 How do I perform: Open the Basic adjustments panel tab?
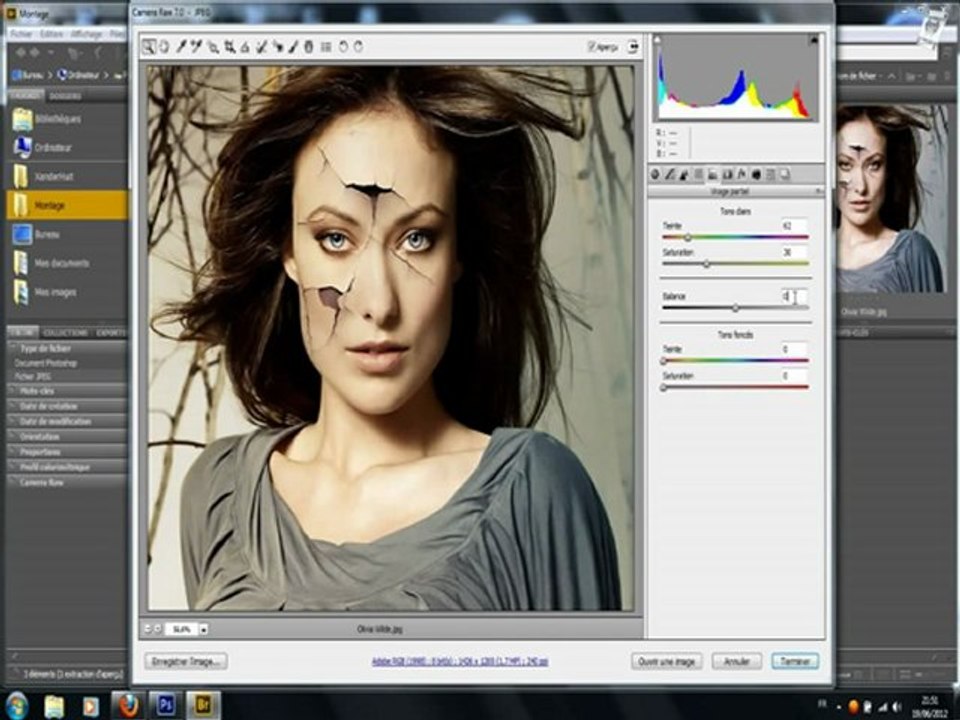(x=654, y=174)
